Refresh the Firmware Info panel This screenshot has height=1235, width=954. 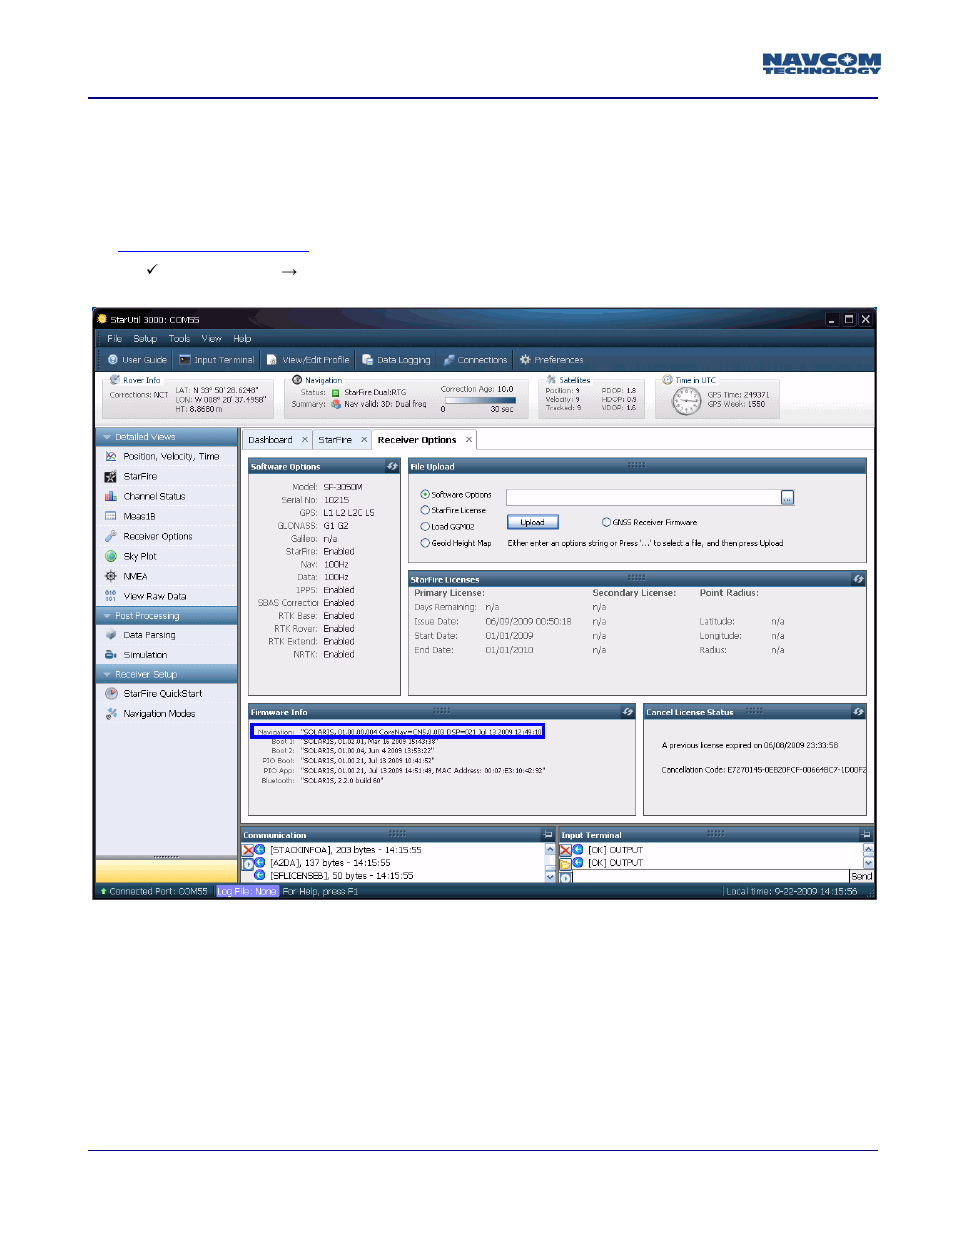click(x=628, y=712)
